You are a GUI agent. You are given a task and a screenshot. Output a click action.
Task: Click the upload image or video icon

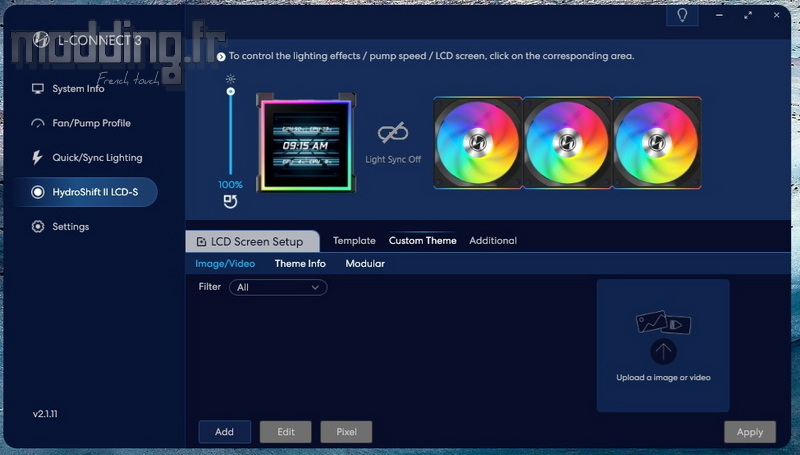pos(663,350)
